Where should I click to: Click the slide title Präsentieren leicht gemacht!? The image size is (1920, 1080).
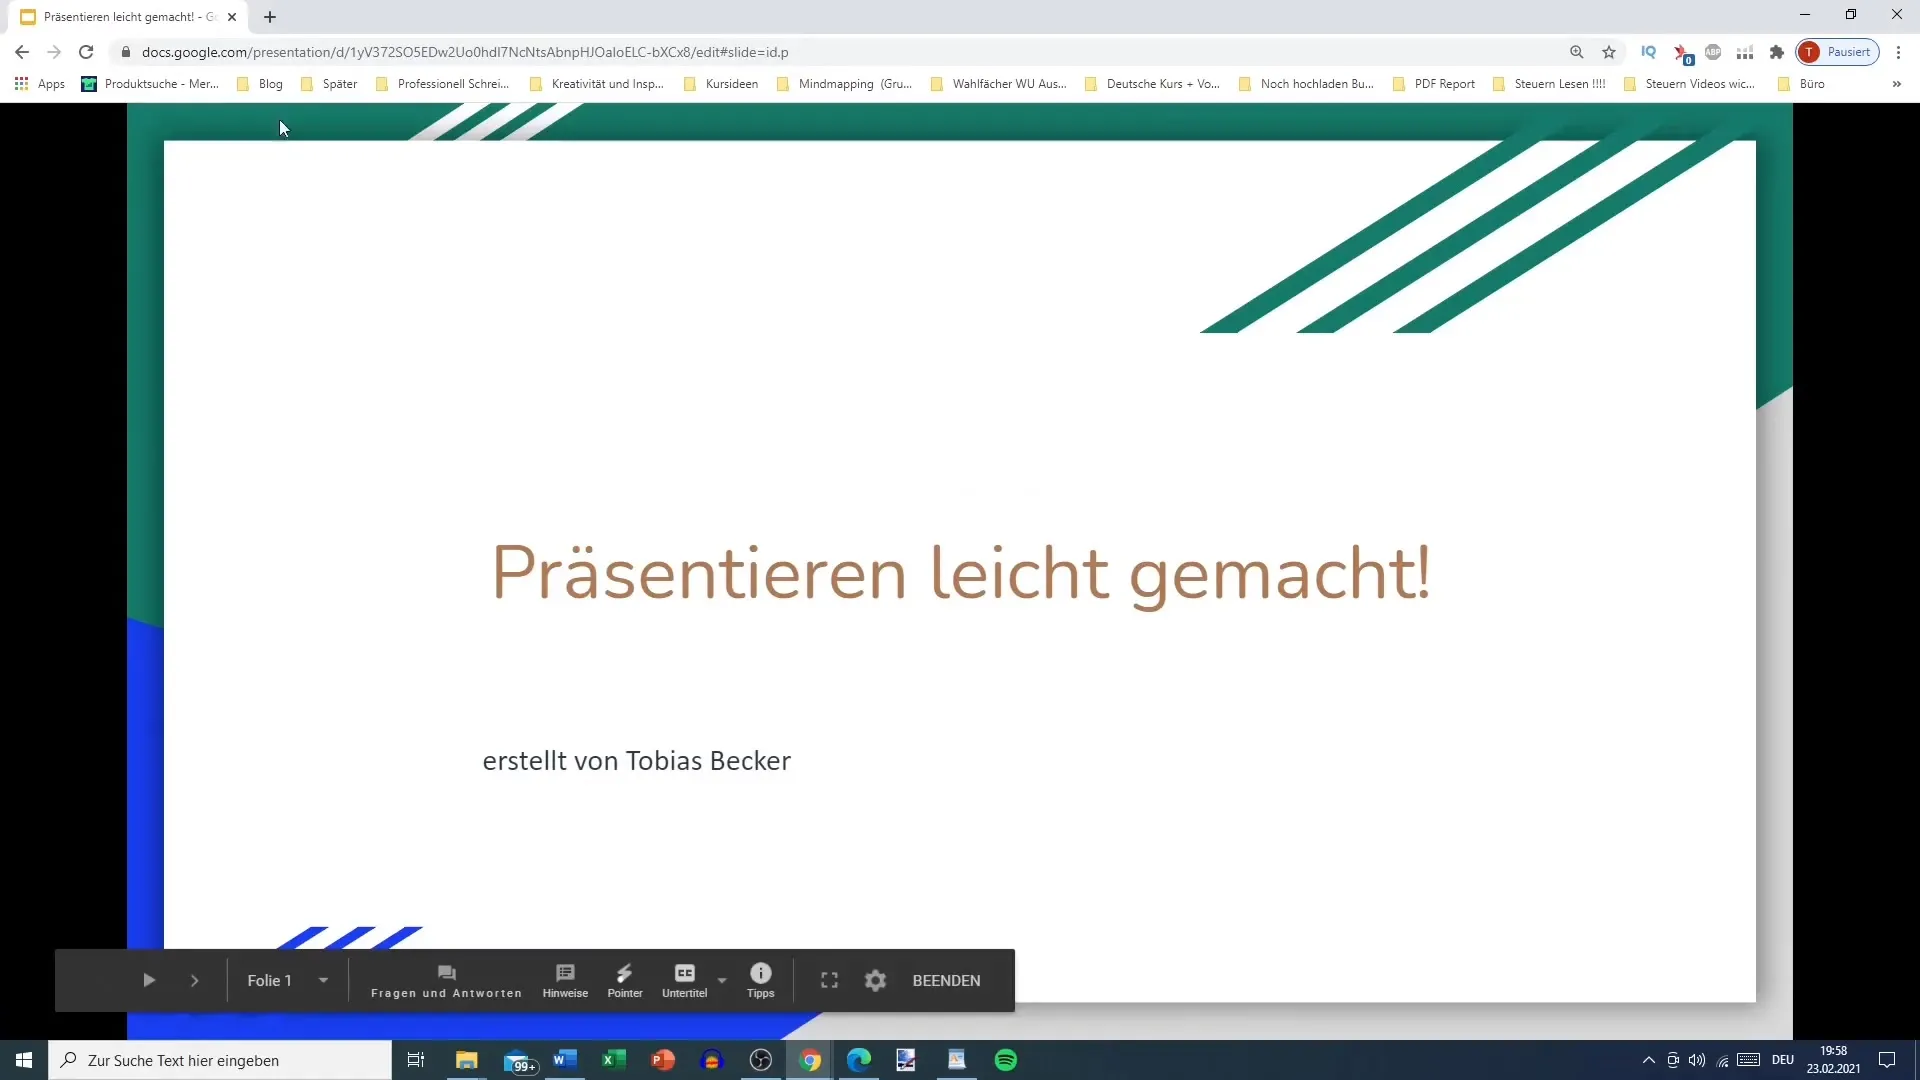[x=961, y=574]
